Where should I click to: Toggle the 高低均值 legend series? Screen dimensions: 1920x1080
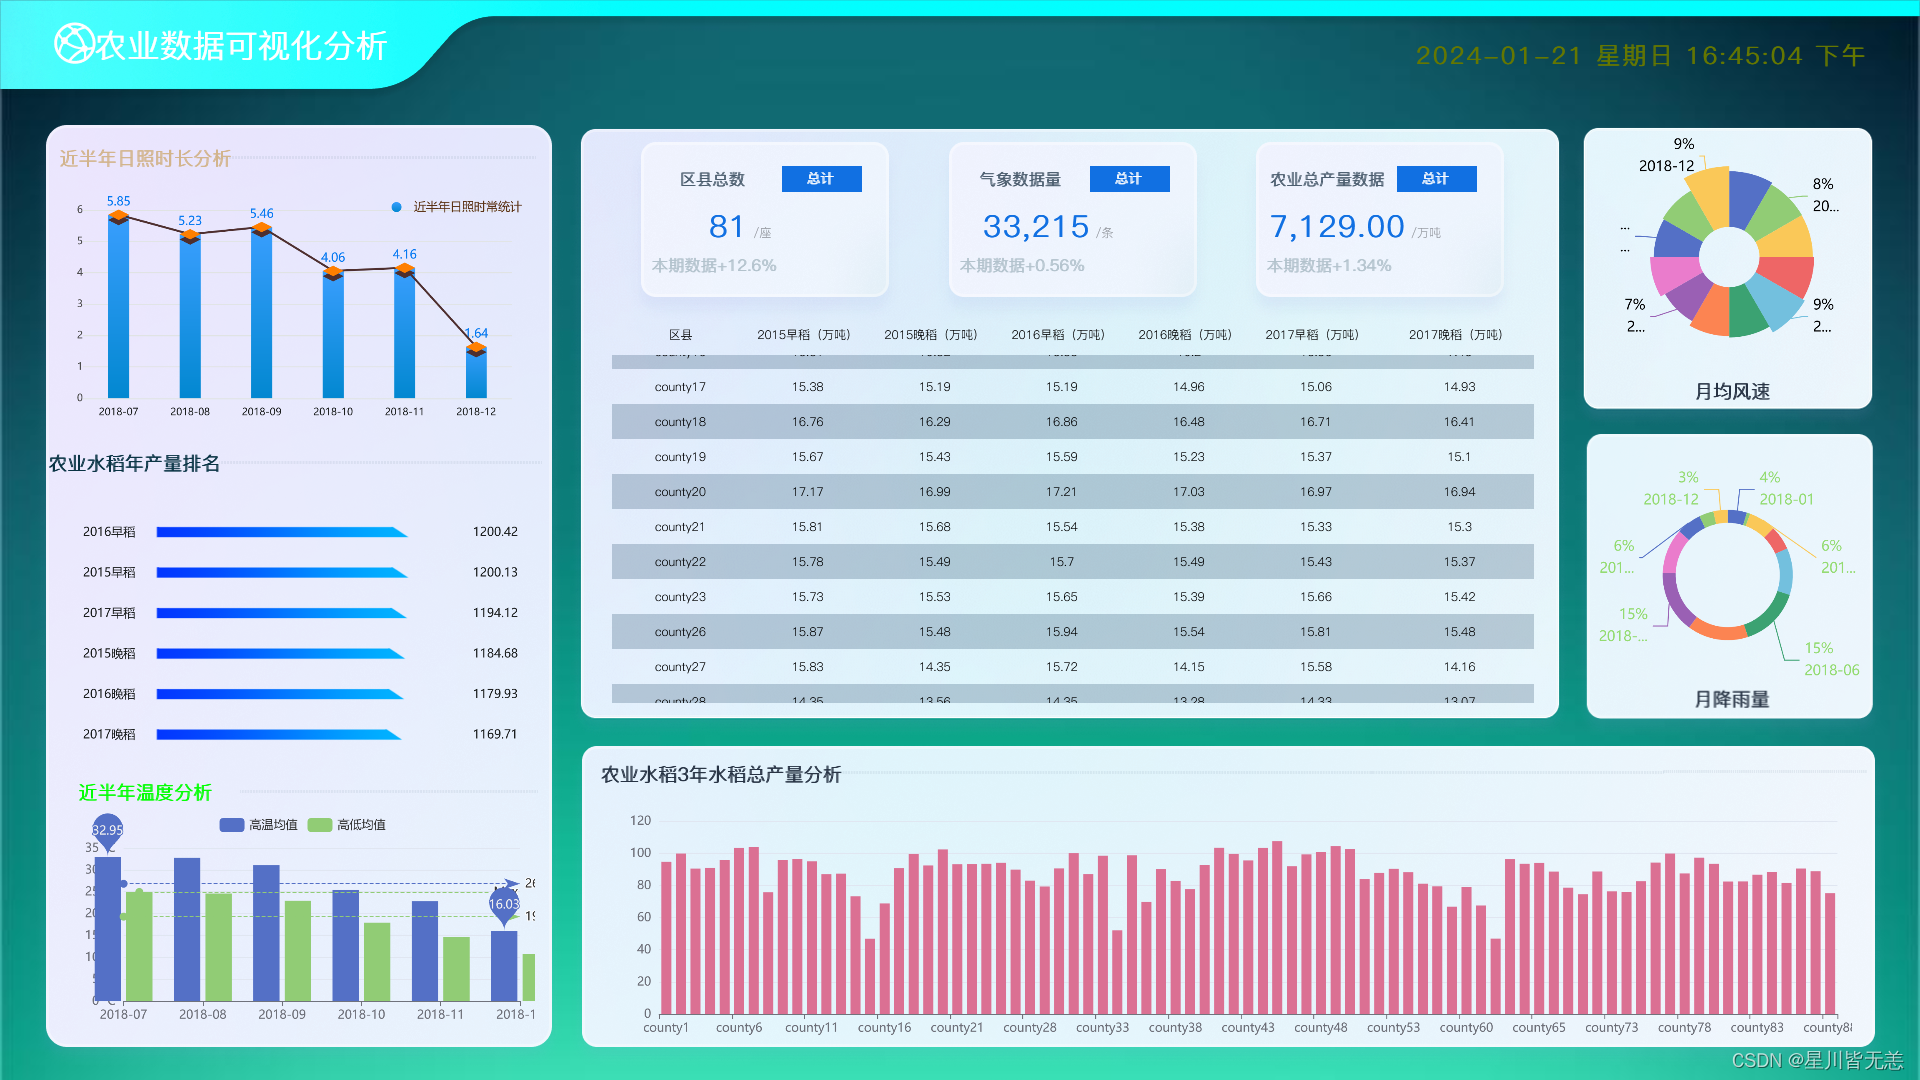point(346,825)
